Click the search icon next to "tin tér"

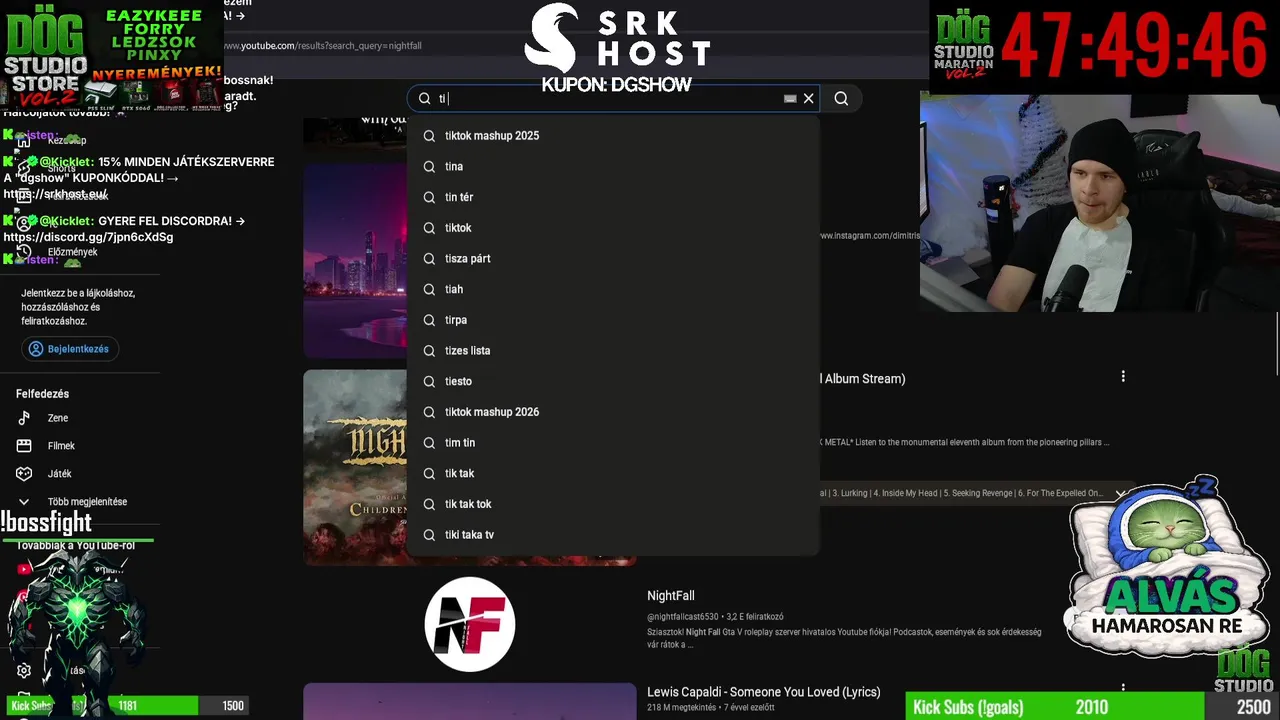tap(429, 197)
